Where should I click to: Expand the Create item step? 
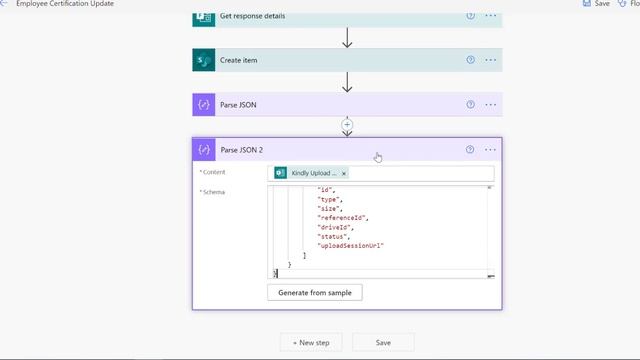pyautogui.click(x=347, y=60)
